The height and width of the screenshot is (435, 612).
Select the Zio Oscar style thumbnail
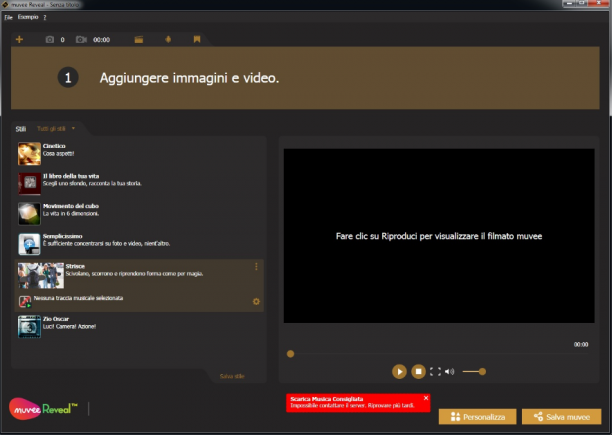(x=29, y=327)
